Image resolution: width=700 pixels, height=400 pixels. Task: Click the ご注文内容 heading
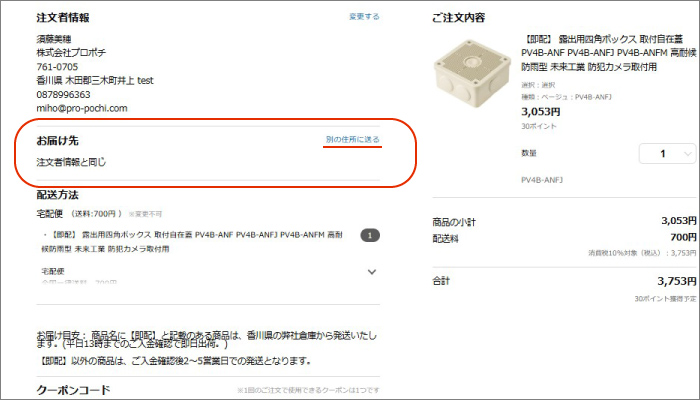coord(458,18)
